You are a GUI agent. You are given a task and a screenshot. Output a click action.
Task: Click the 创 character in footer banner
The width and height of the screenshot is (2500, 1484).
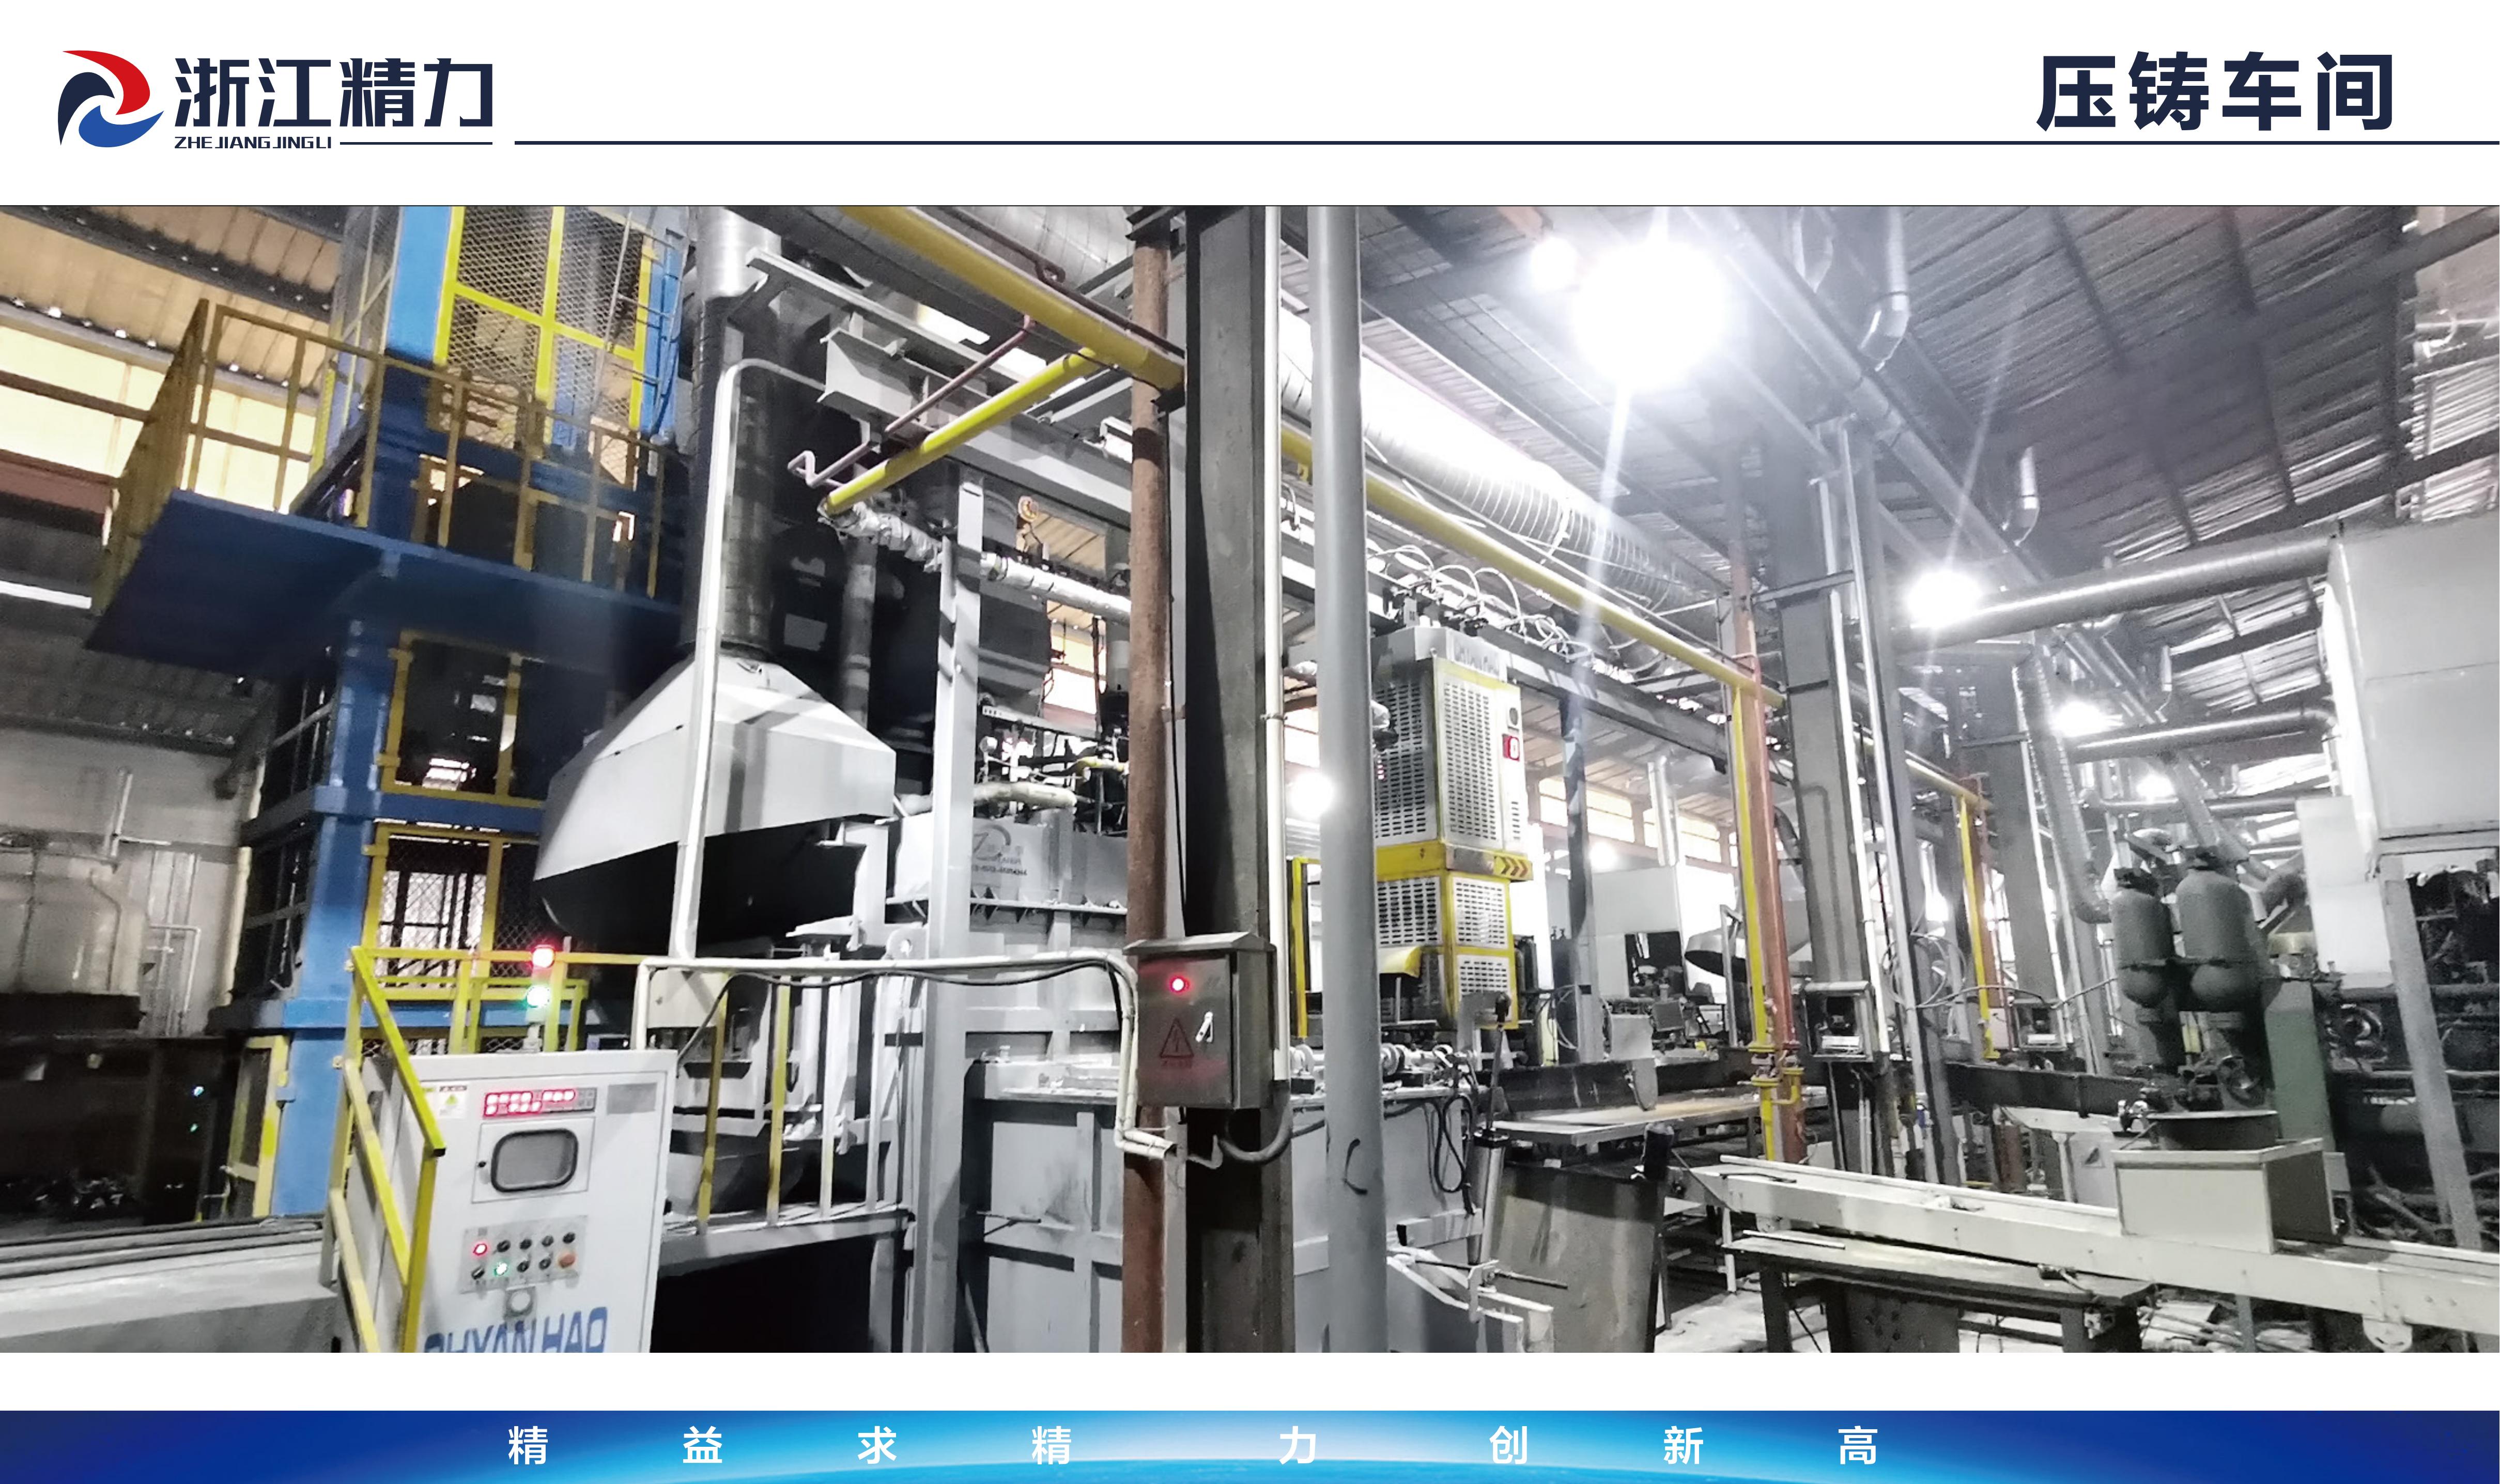tap(1508, 1446)
